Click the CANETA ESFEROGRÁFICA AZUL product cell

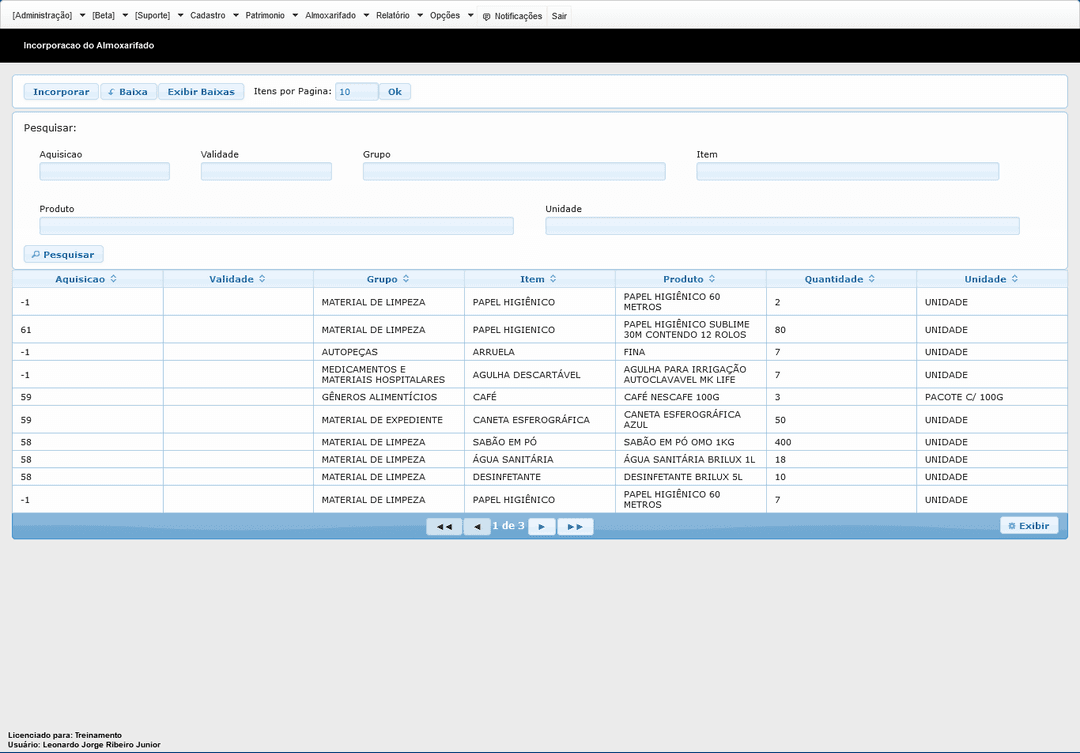pos(691,420)
